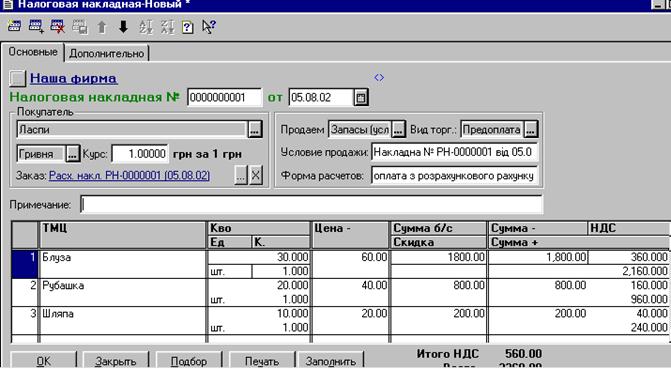Clear the Заказ link with X button
The image size is (671, 369).
(x=255, y=175)
